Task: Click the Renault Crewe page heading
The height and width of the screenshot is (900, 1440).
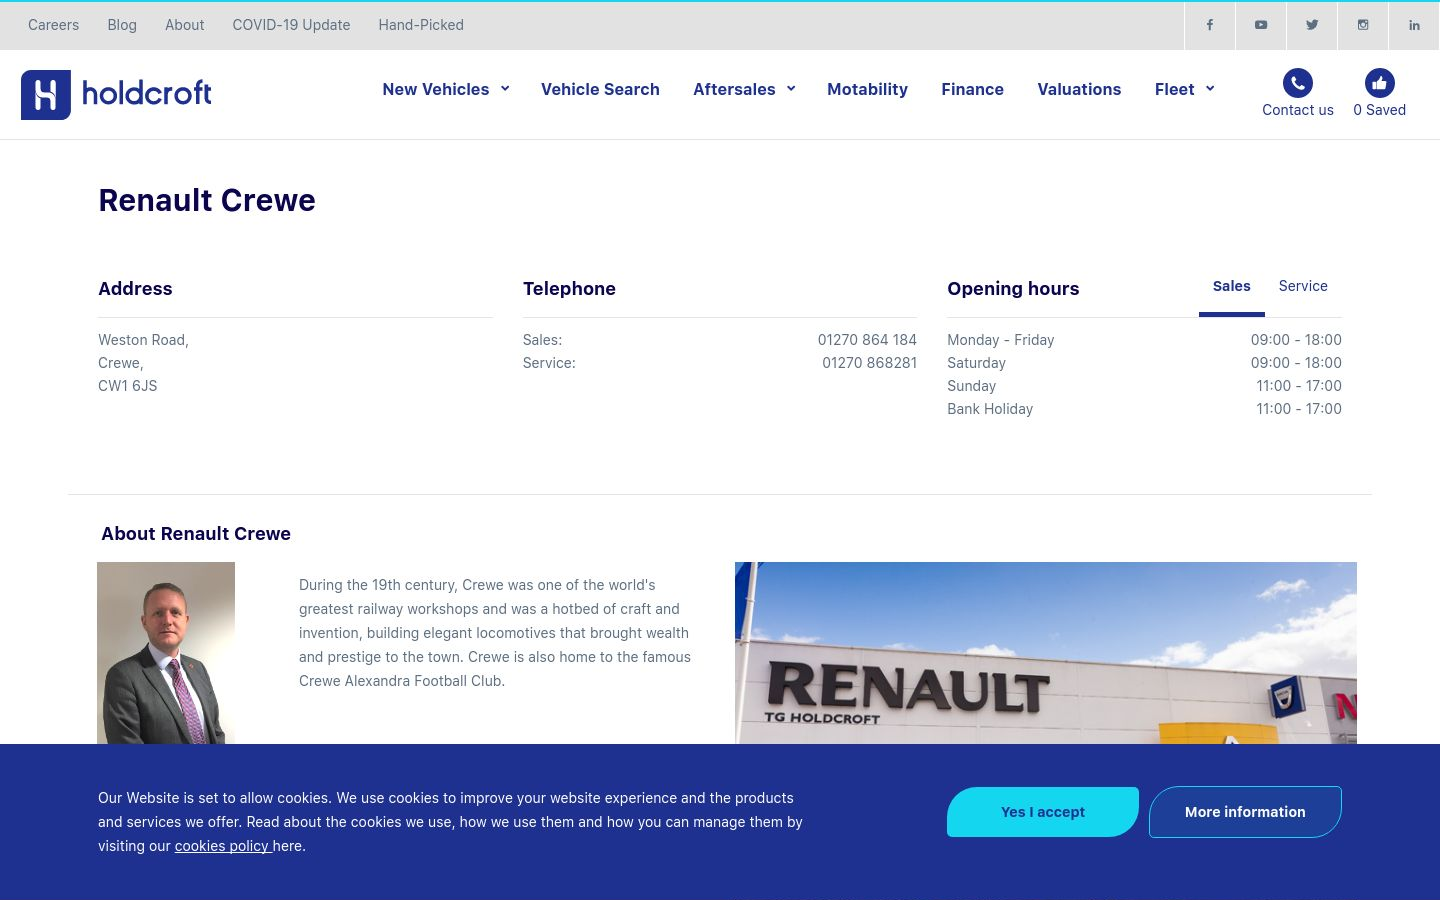Action: coord(207,200)
